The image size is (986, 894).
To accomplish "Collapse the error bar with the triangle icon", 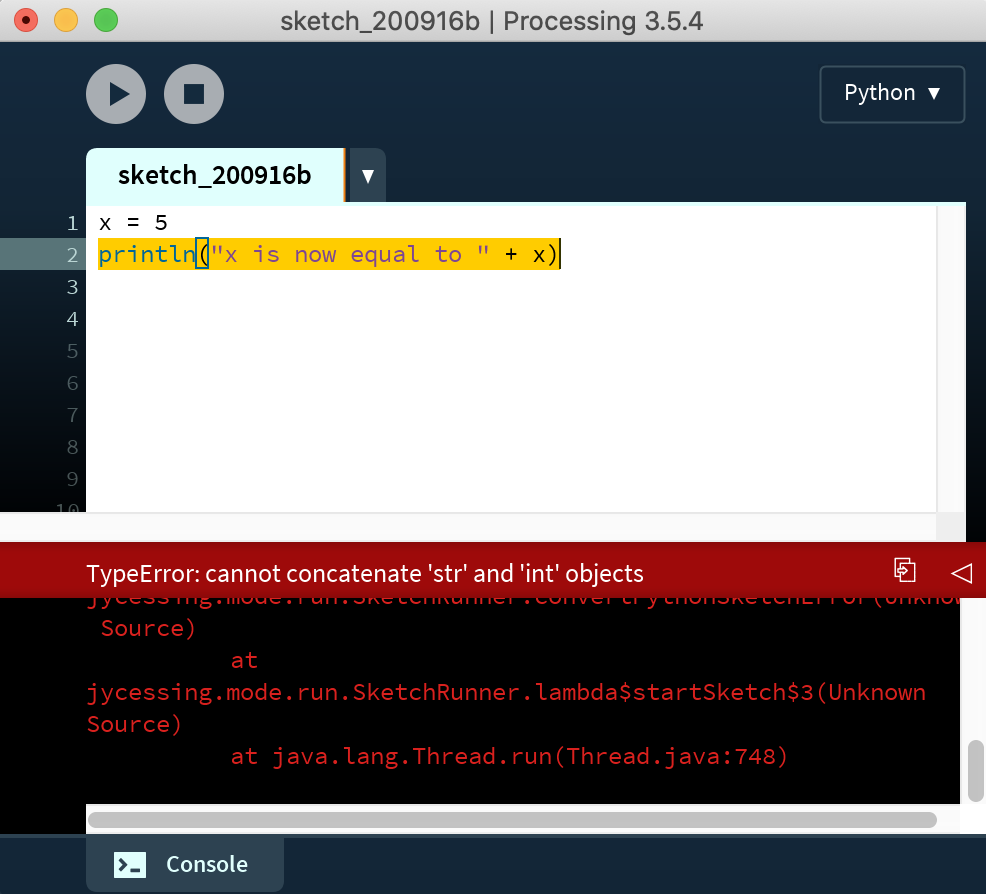I will coord(961,572).
